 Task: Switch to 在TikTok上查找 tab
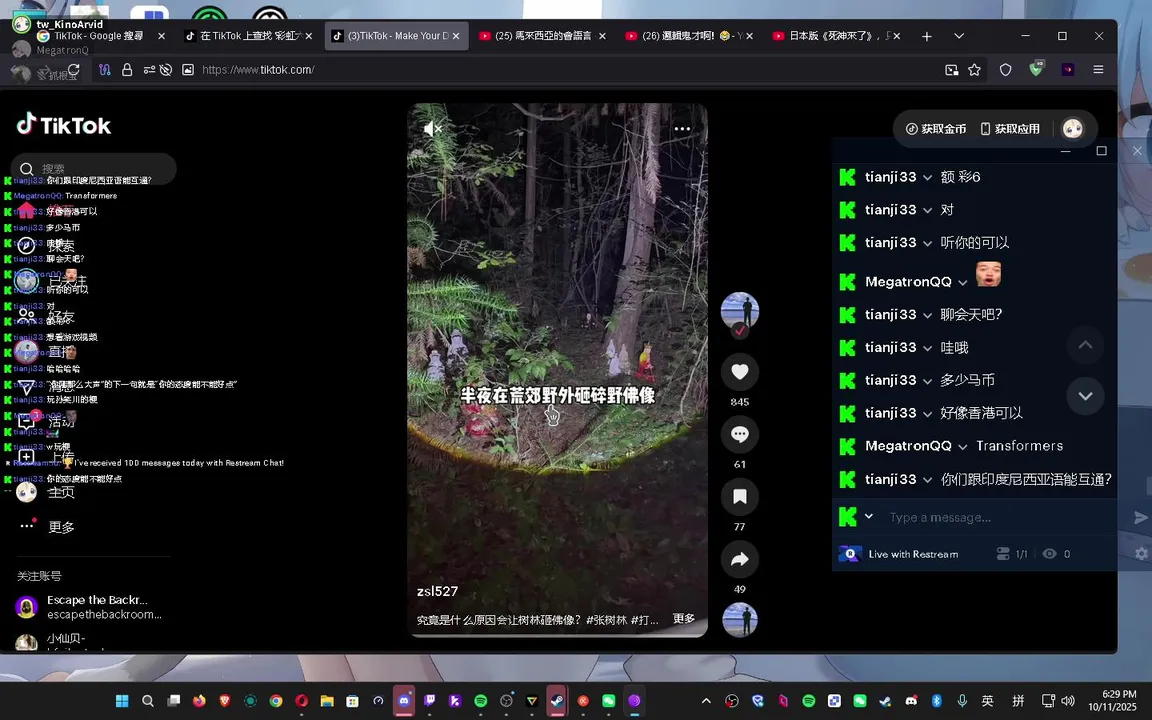tap(248, 36)
